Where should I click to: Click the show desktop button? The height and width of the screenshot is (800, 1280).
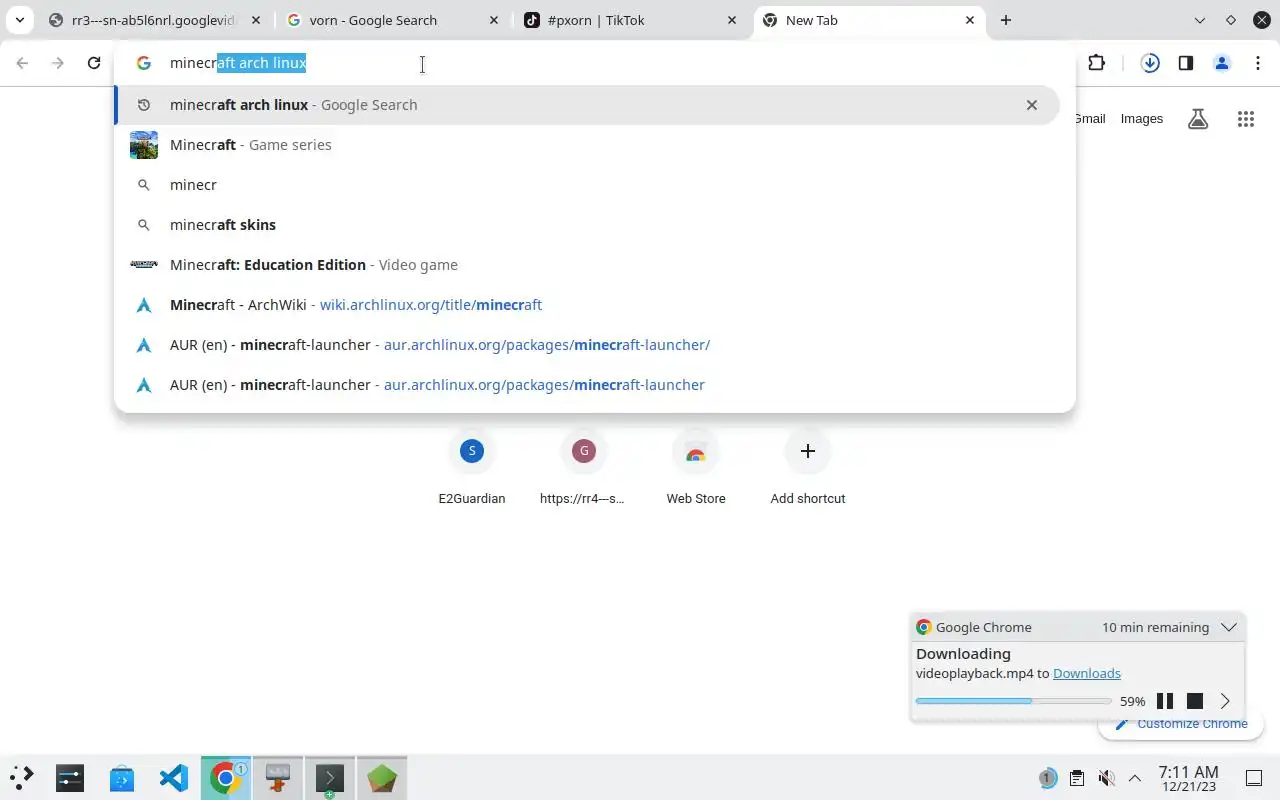1254,778
